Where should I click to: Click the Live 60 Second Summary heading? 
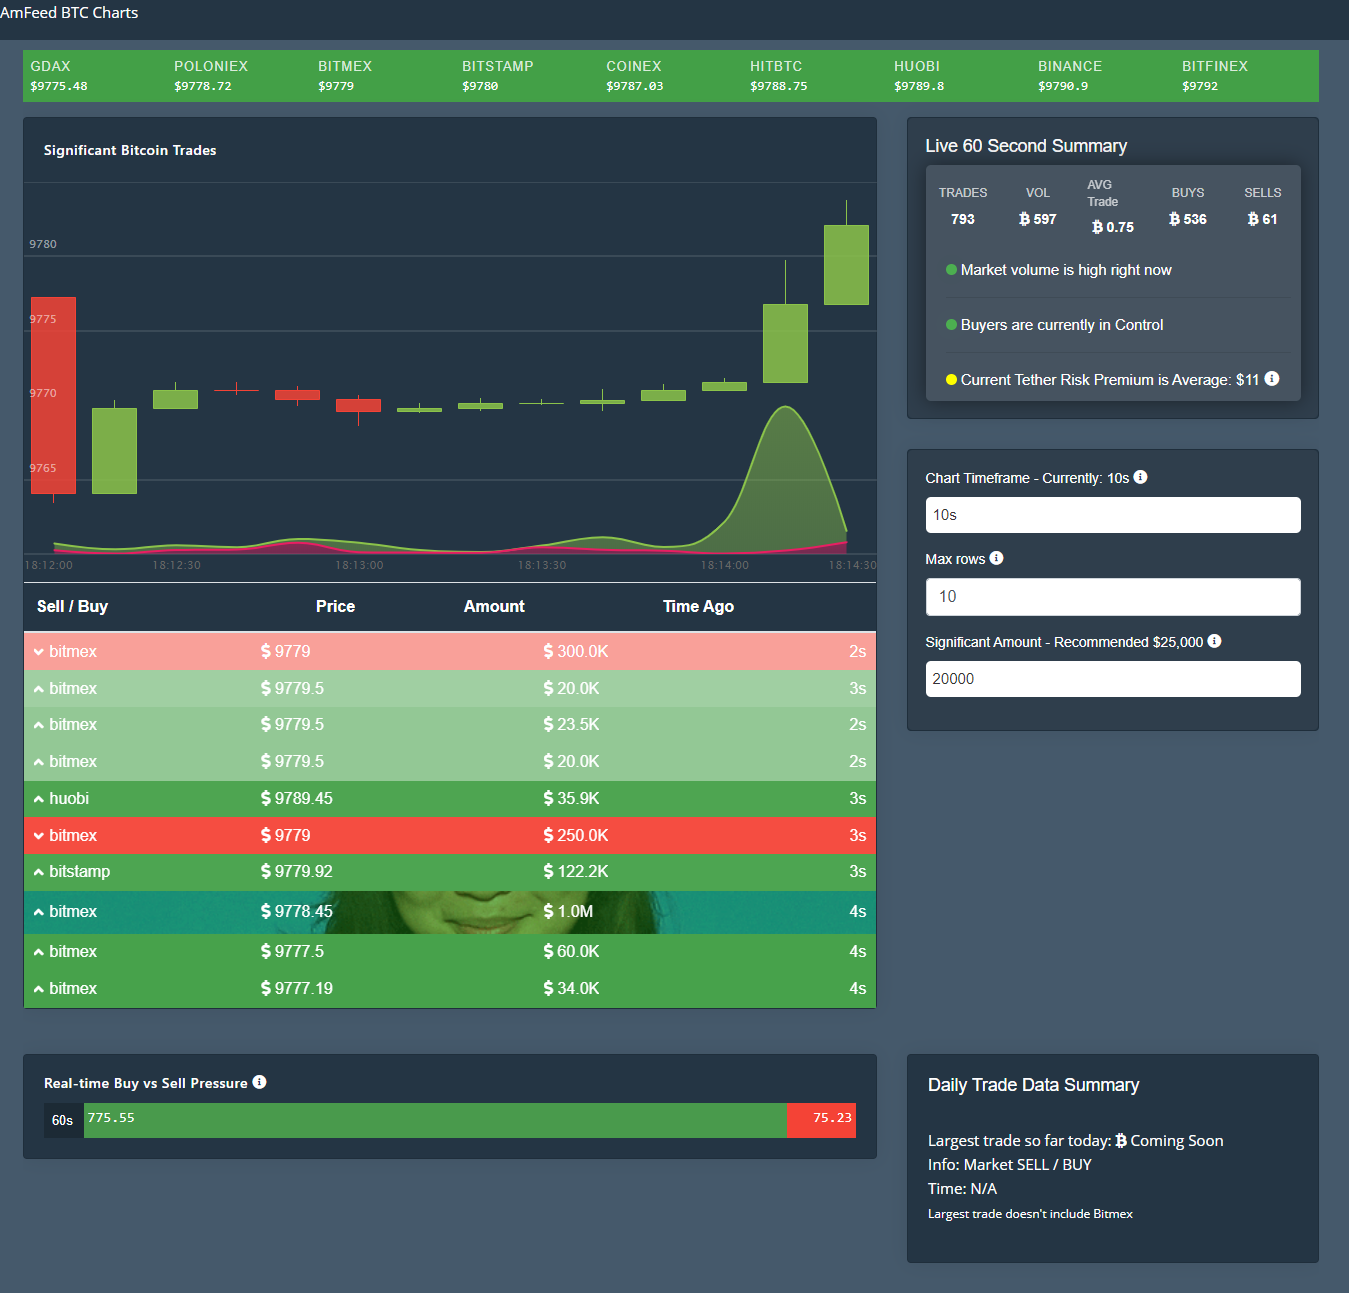click(x=1026, y=146)
